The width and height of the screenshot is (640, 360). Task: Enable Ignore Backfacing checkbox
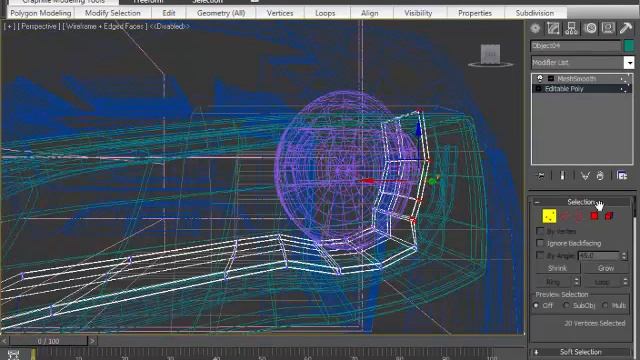[540, 243]
